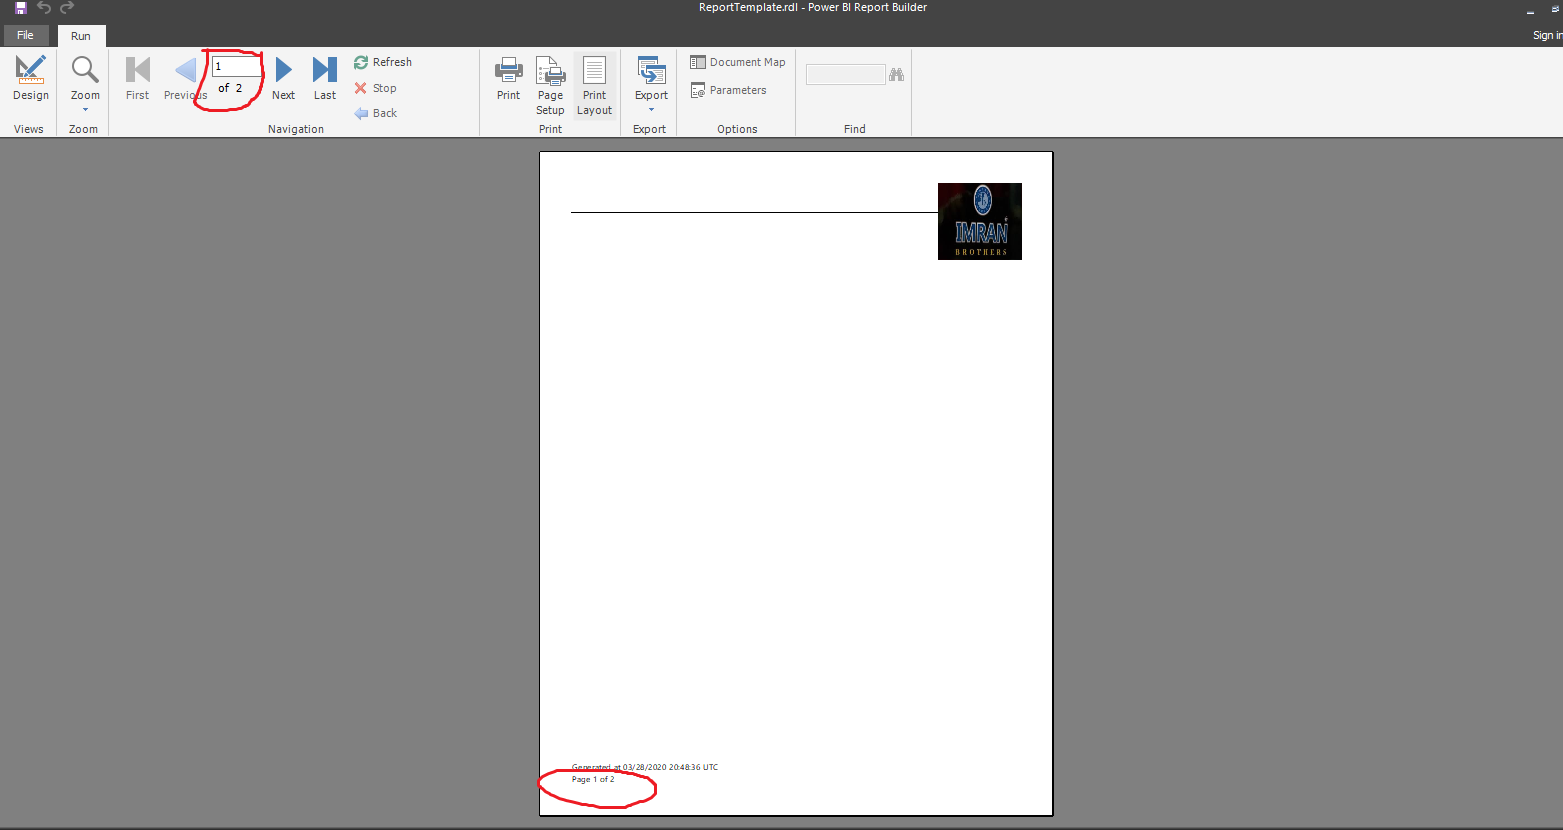1563x830 pixels.
Task: Print the report
Action: point(508,79)
